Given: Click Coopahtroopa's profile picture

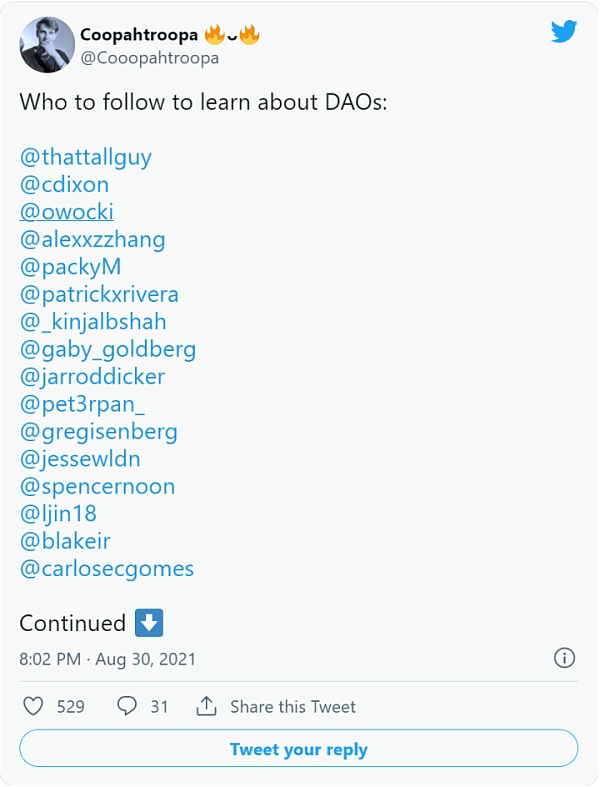Looking at the screenshot, I should (47, 44).
